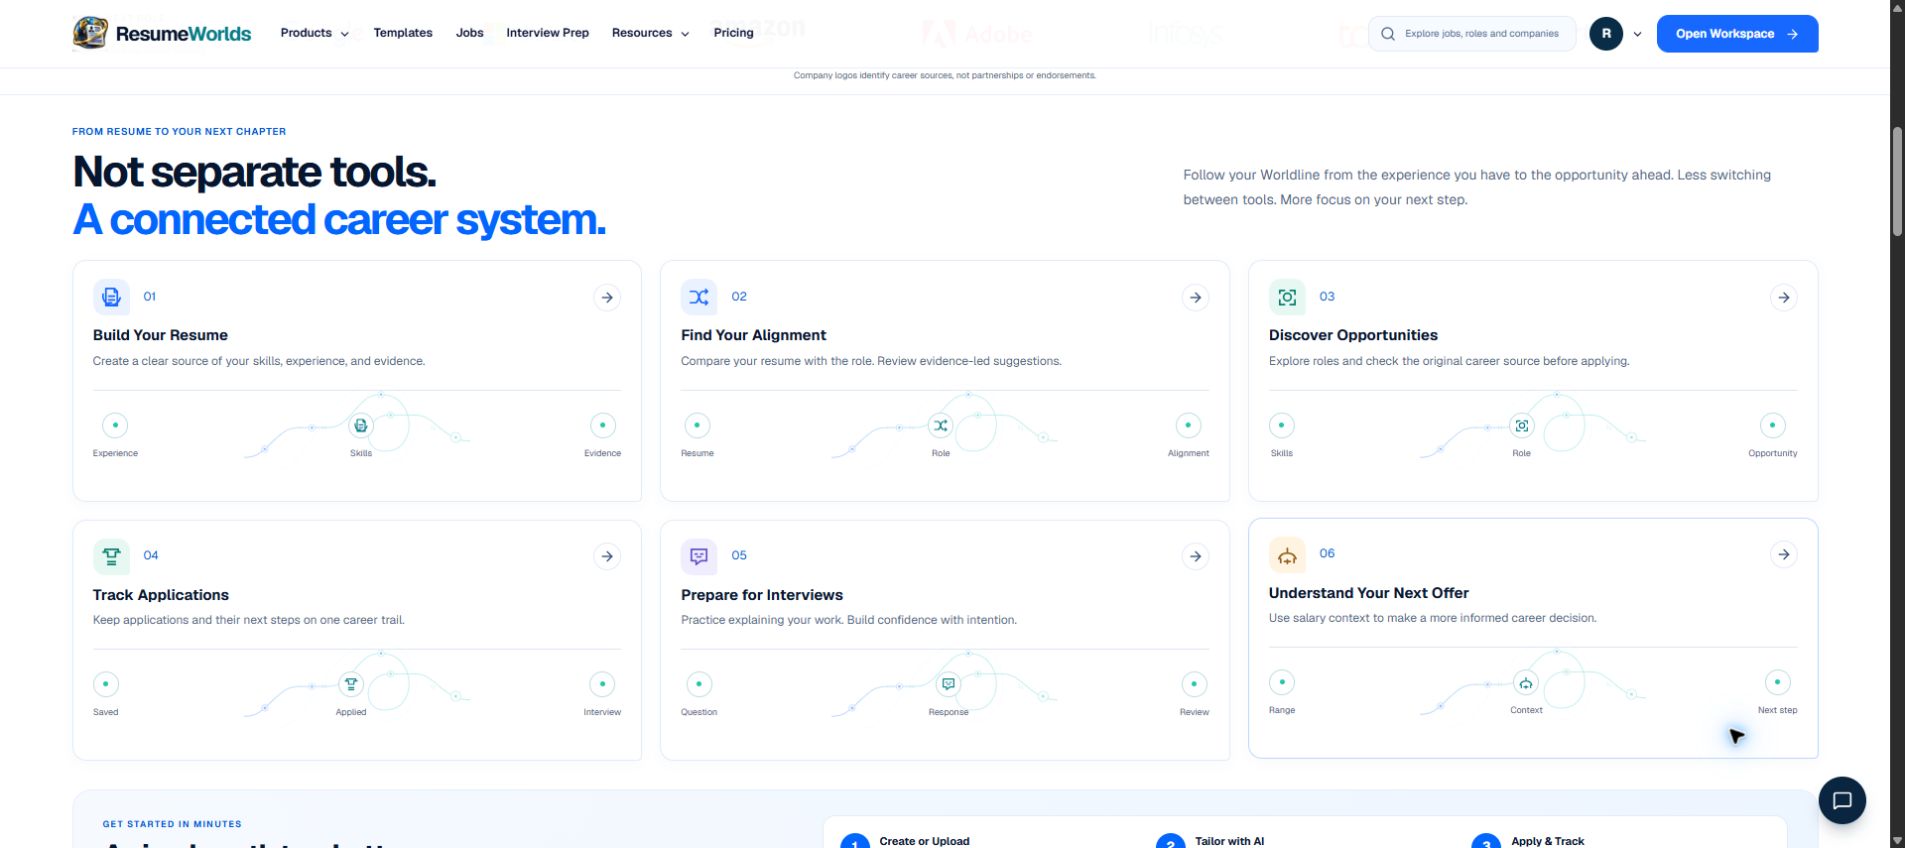The height and width of the screenshot is (848, 1905).
Task: Click the Skills node in Build Your Resume
Action: [x=361, y=426]
